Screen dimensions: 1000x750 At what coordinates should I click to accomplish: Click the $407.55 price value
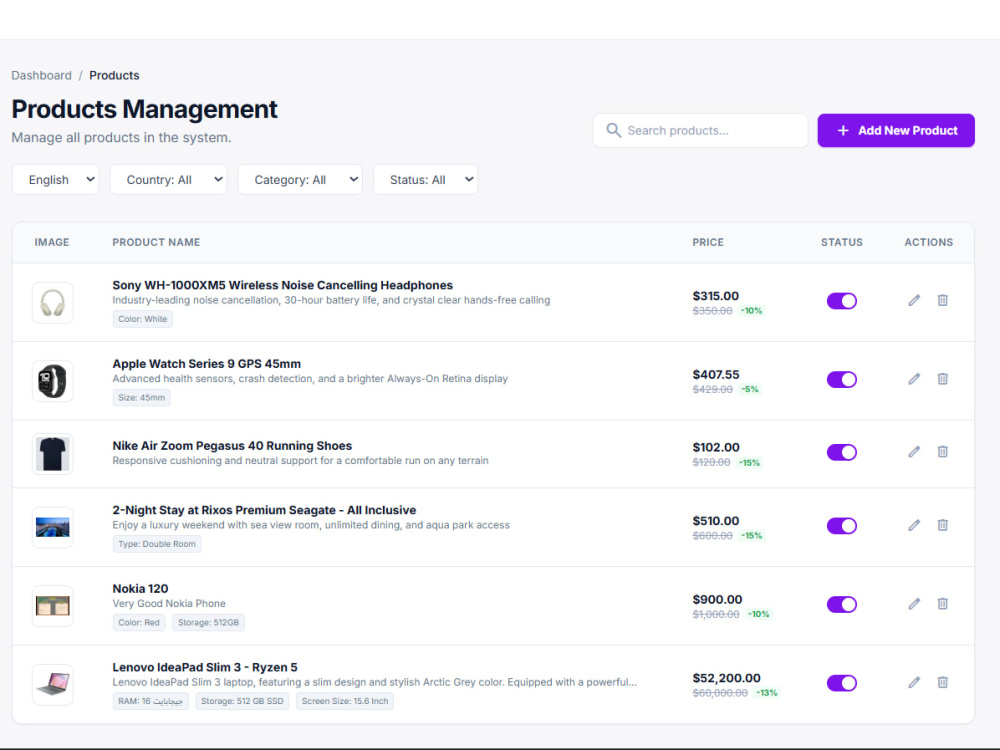(x=716, y=374)
